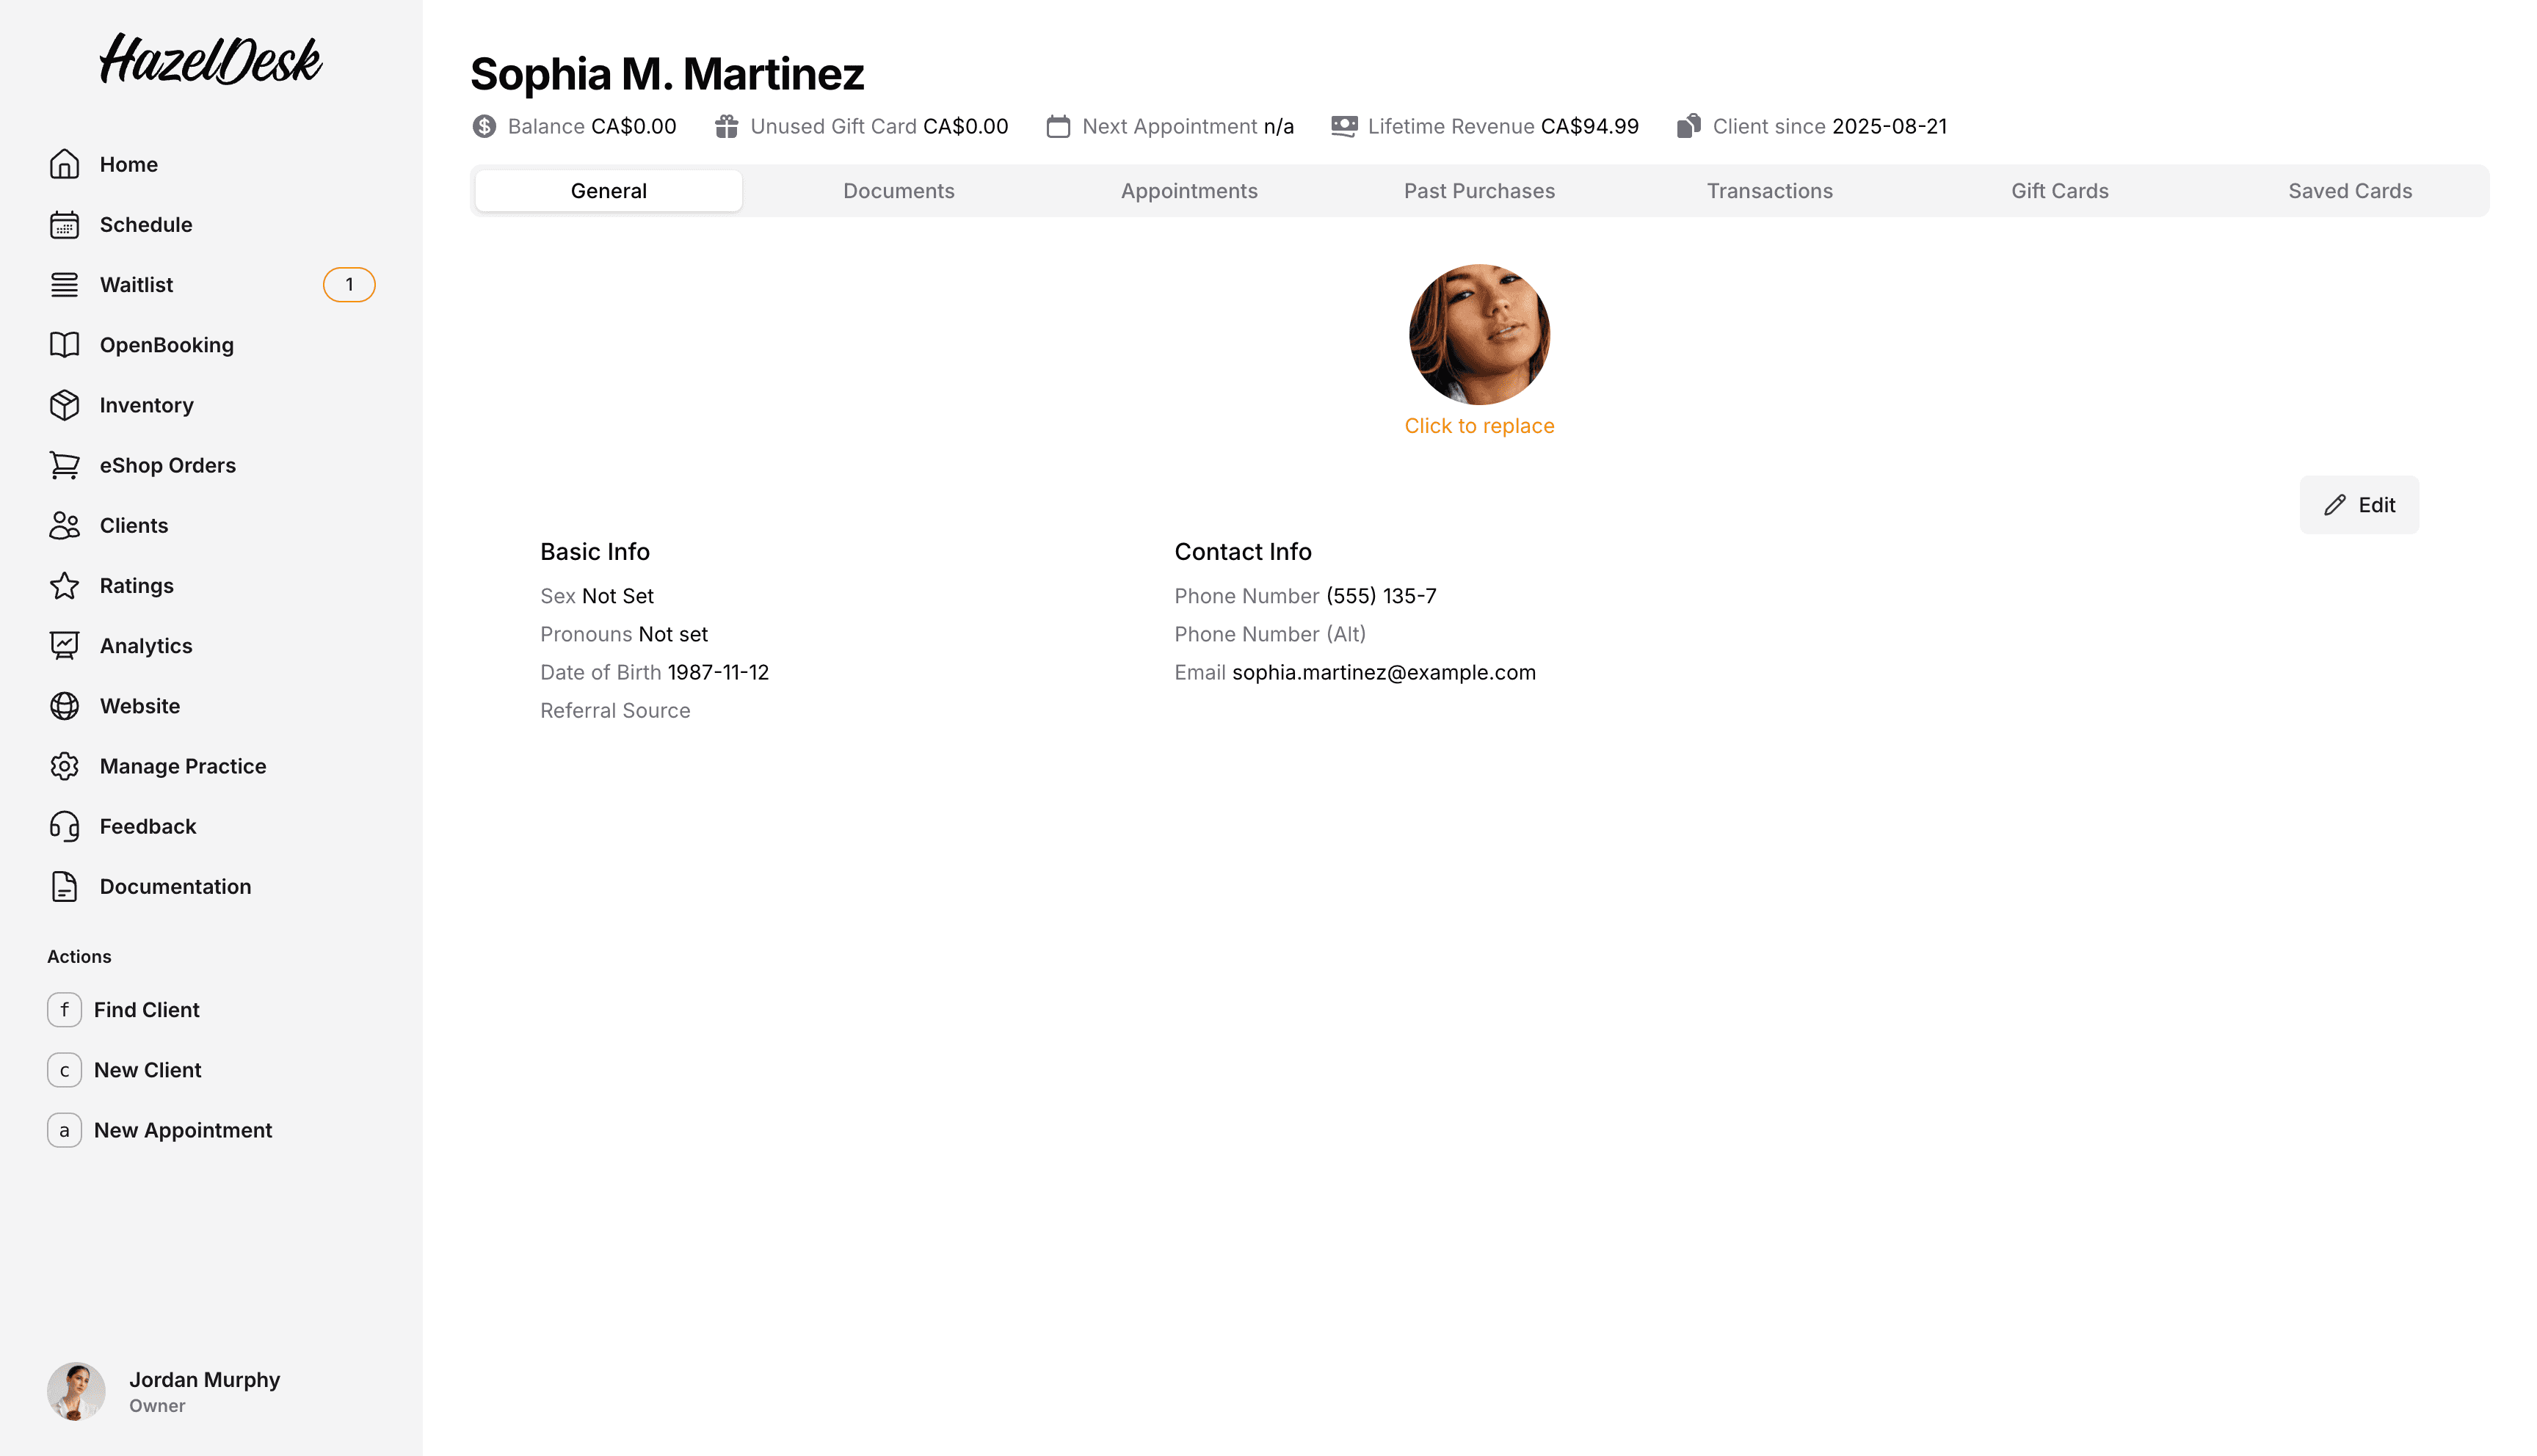The width and height of the screenshot is (2537, 1456).
Task: Open Jordan Murphy's owner profile thumbnail
Action: point(76,1390)
